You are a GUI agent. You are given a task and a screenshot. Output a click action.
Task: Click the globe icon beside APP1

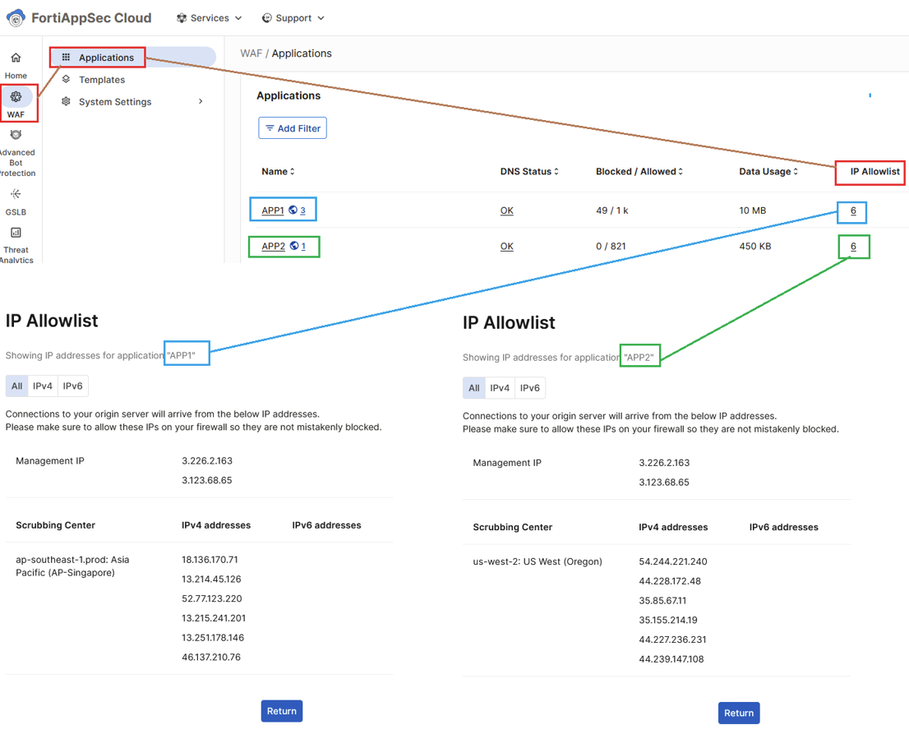click(293, 210)
